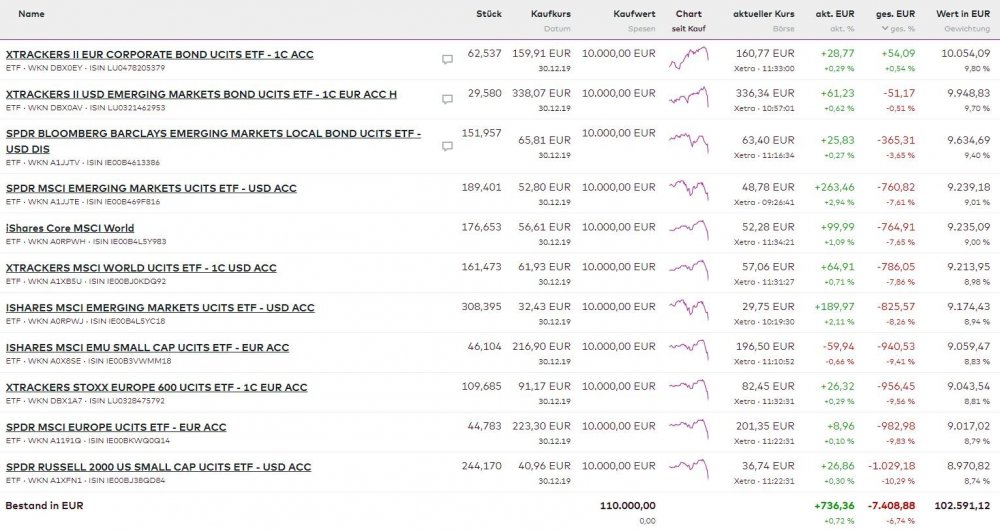Open SPDR MSCI Emerging Markets UCITS ETF link
This screenshot has height=530, width=1000.
[151, 188]
